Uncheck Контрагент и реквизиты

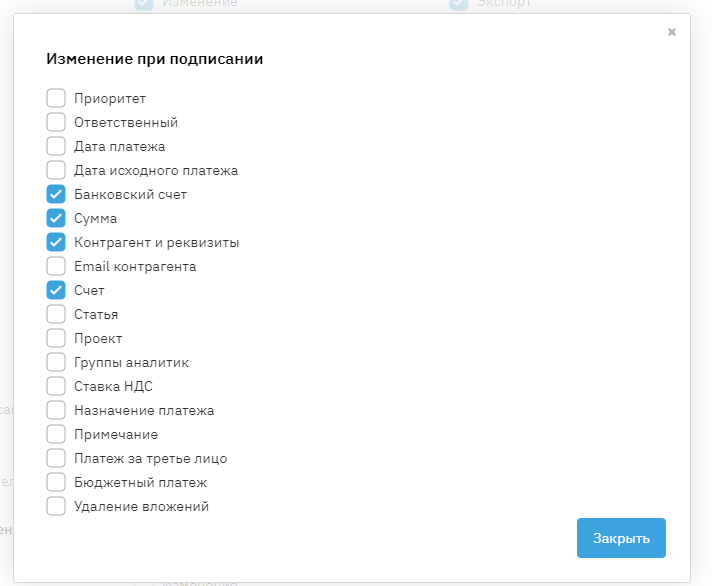(56, 242)
